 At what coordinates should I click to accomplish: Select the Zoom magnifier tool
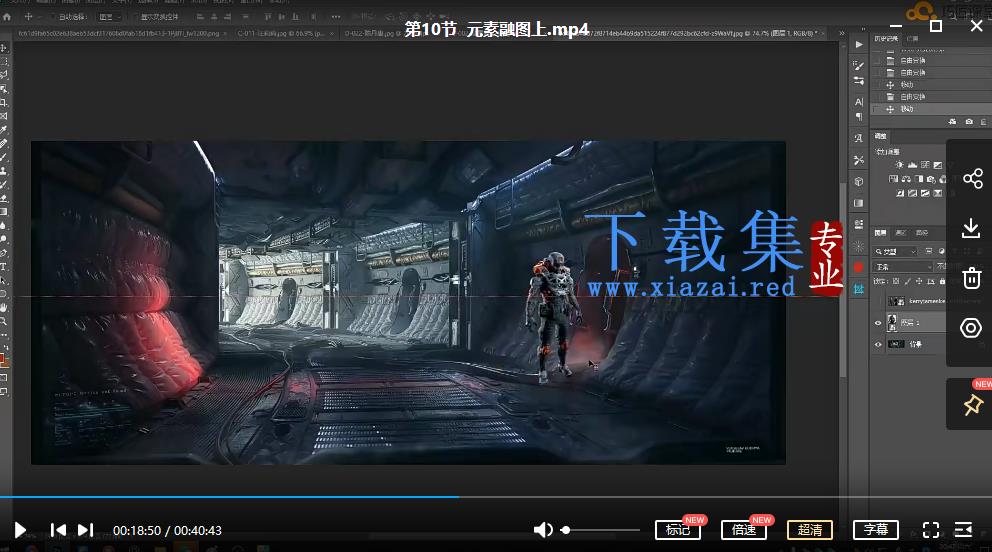(4, 321)
